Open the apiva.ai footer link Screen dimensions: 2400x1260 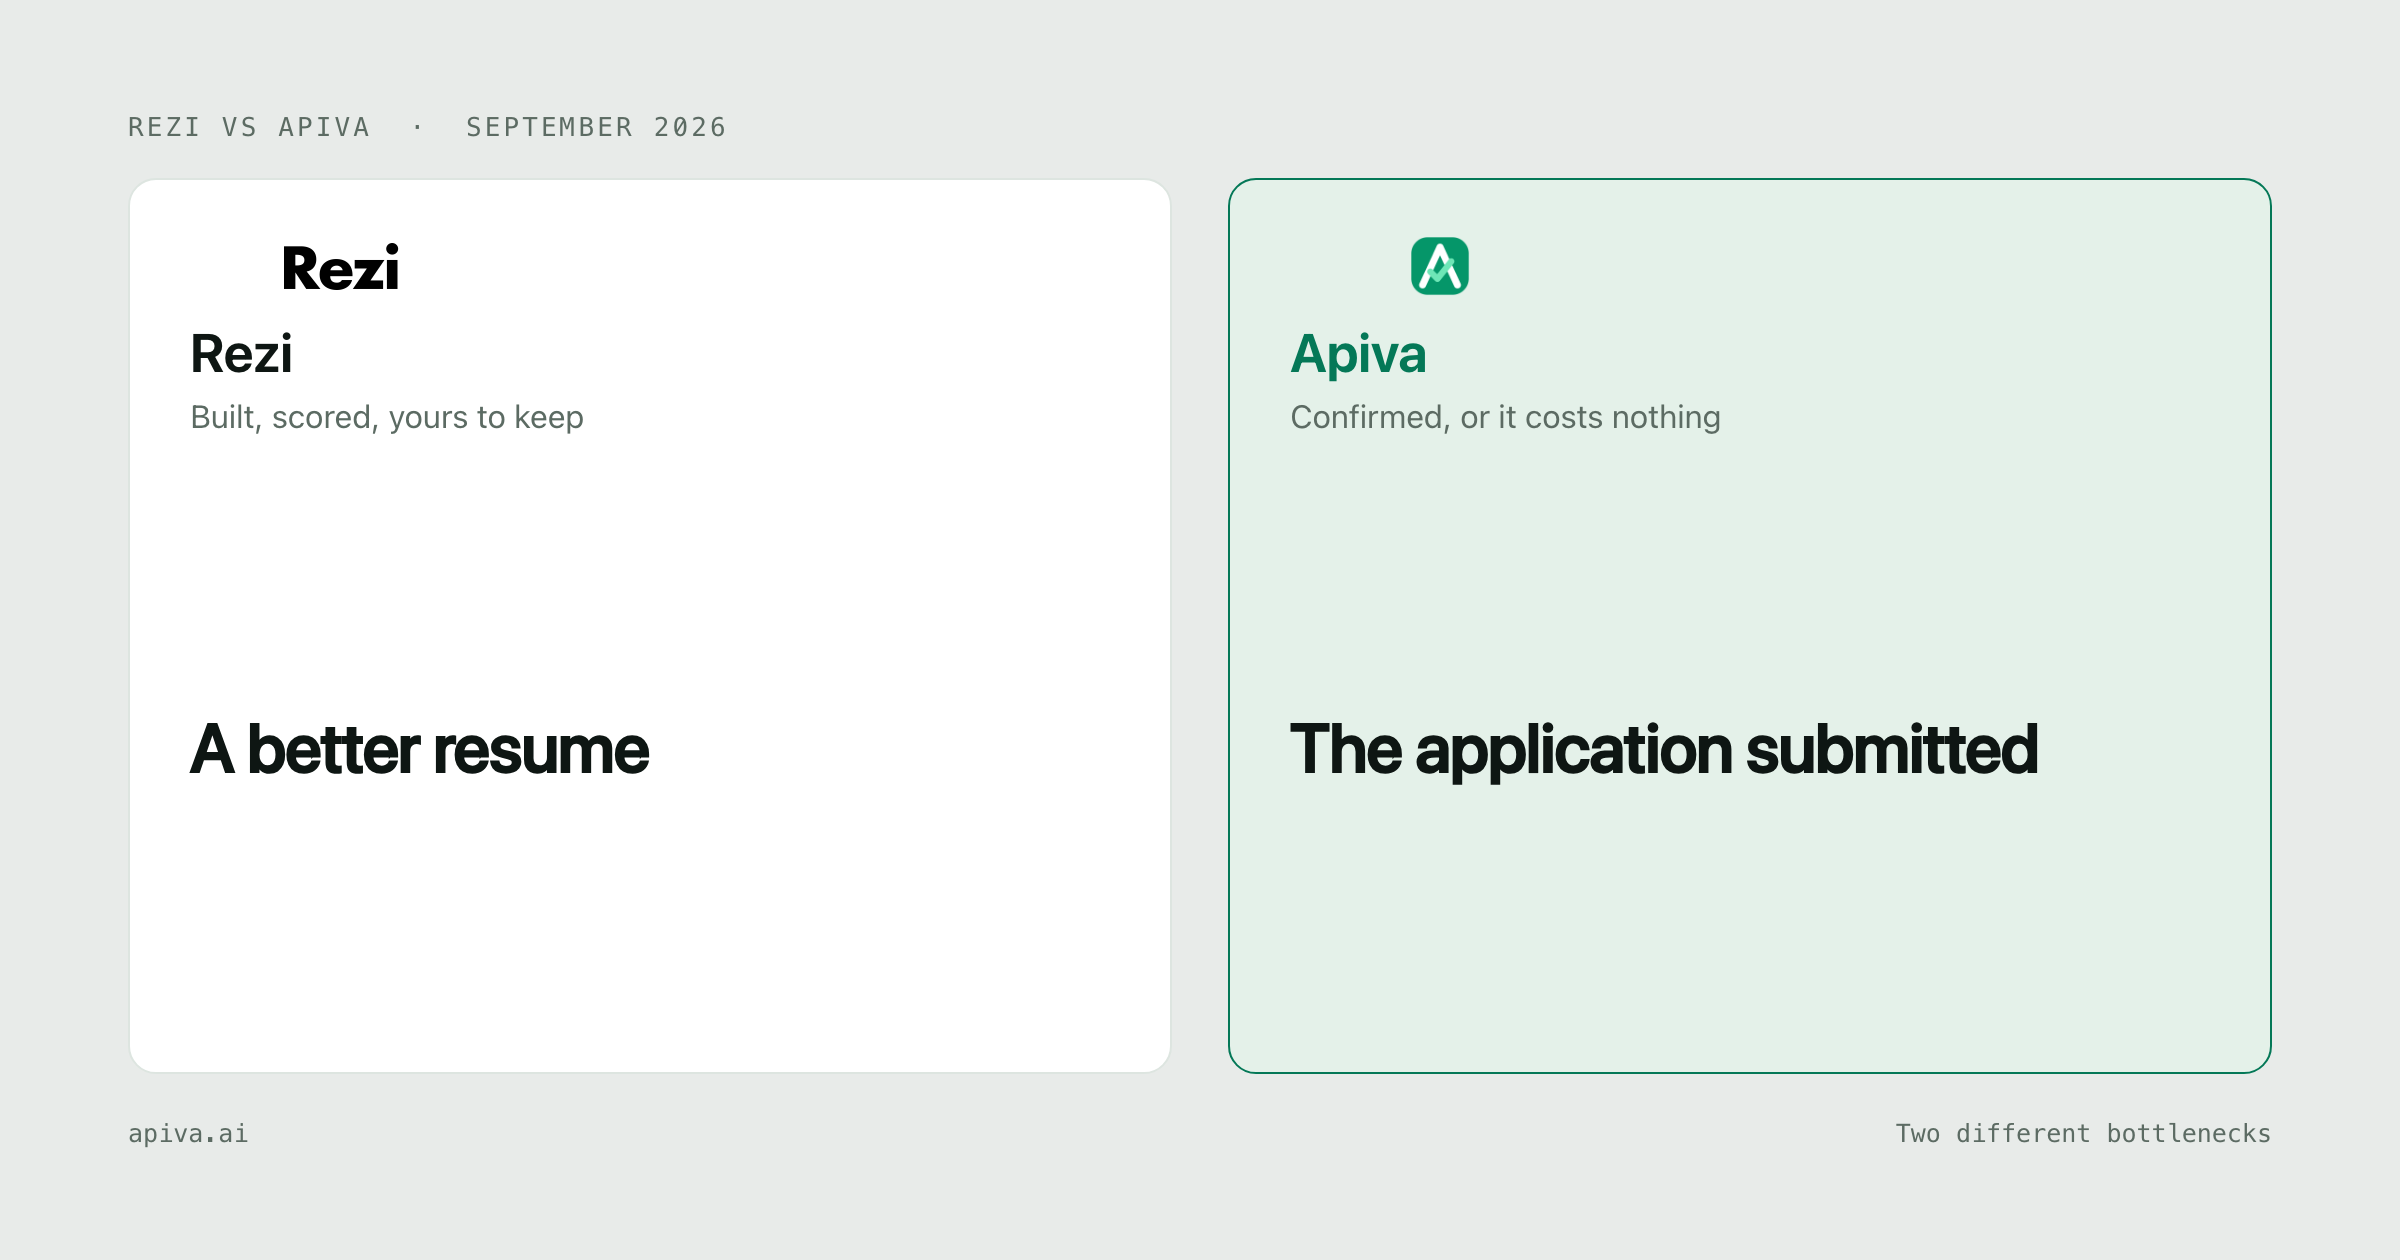pos(188,1133)
